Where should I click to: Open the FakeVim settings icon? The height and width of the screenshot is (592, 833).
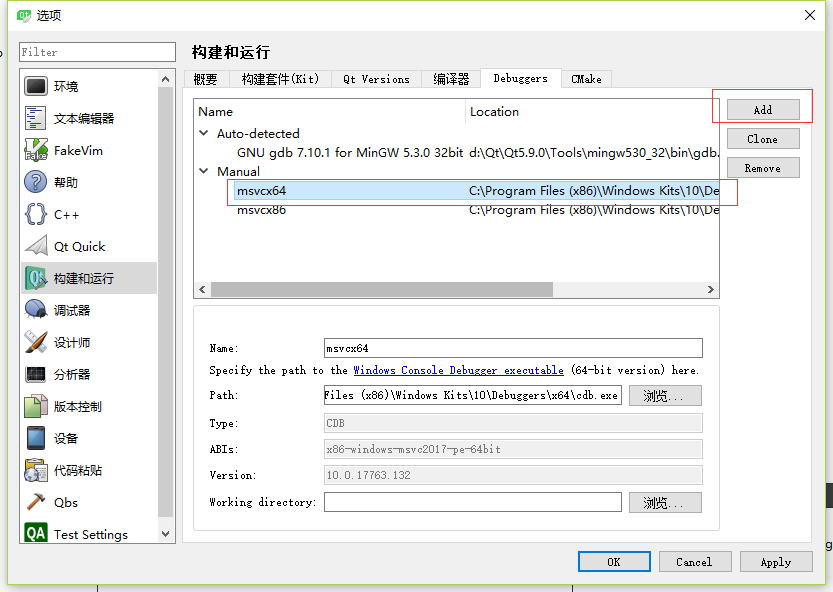(36, 150)
